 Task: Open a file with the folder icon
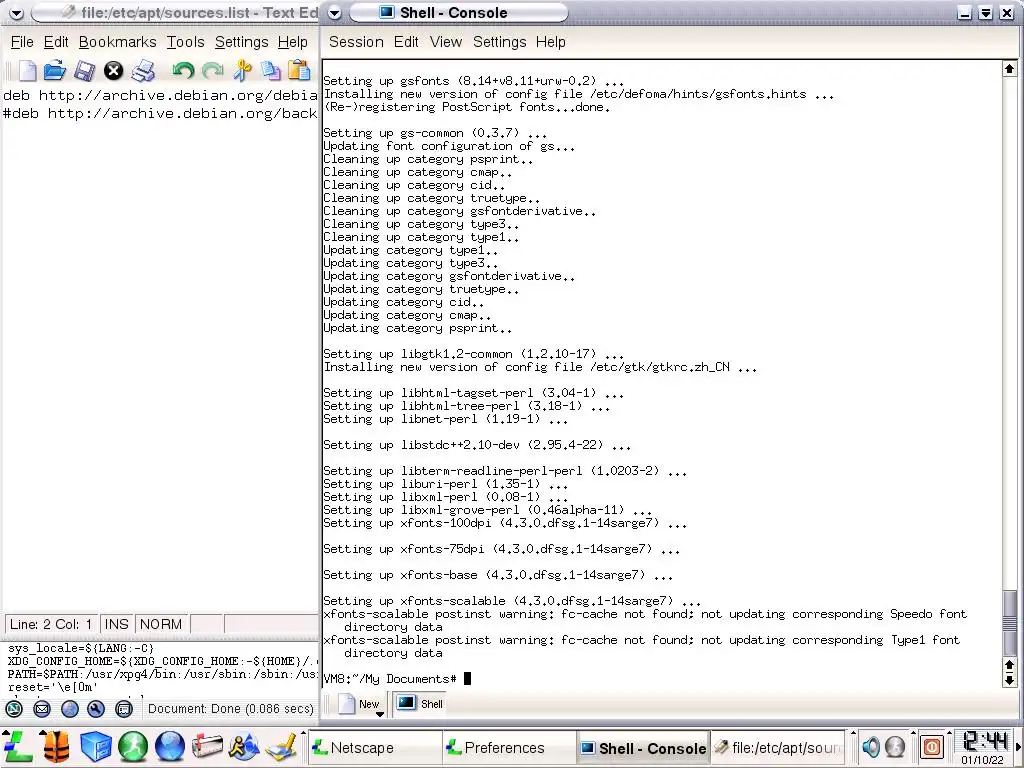coord(55,71)
